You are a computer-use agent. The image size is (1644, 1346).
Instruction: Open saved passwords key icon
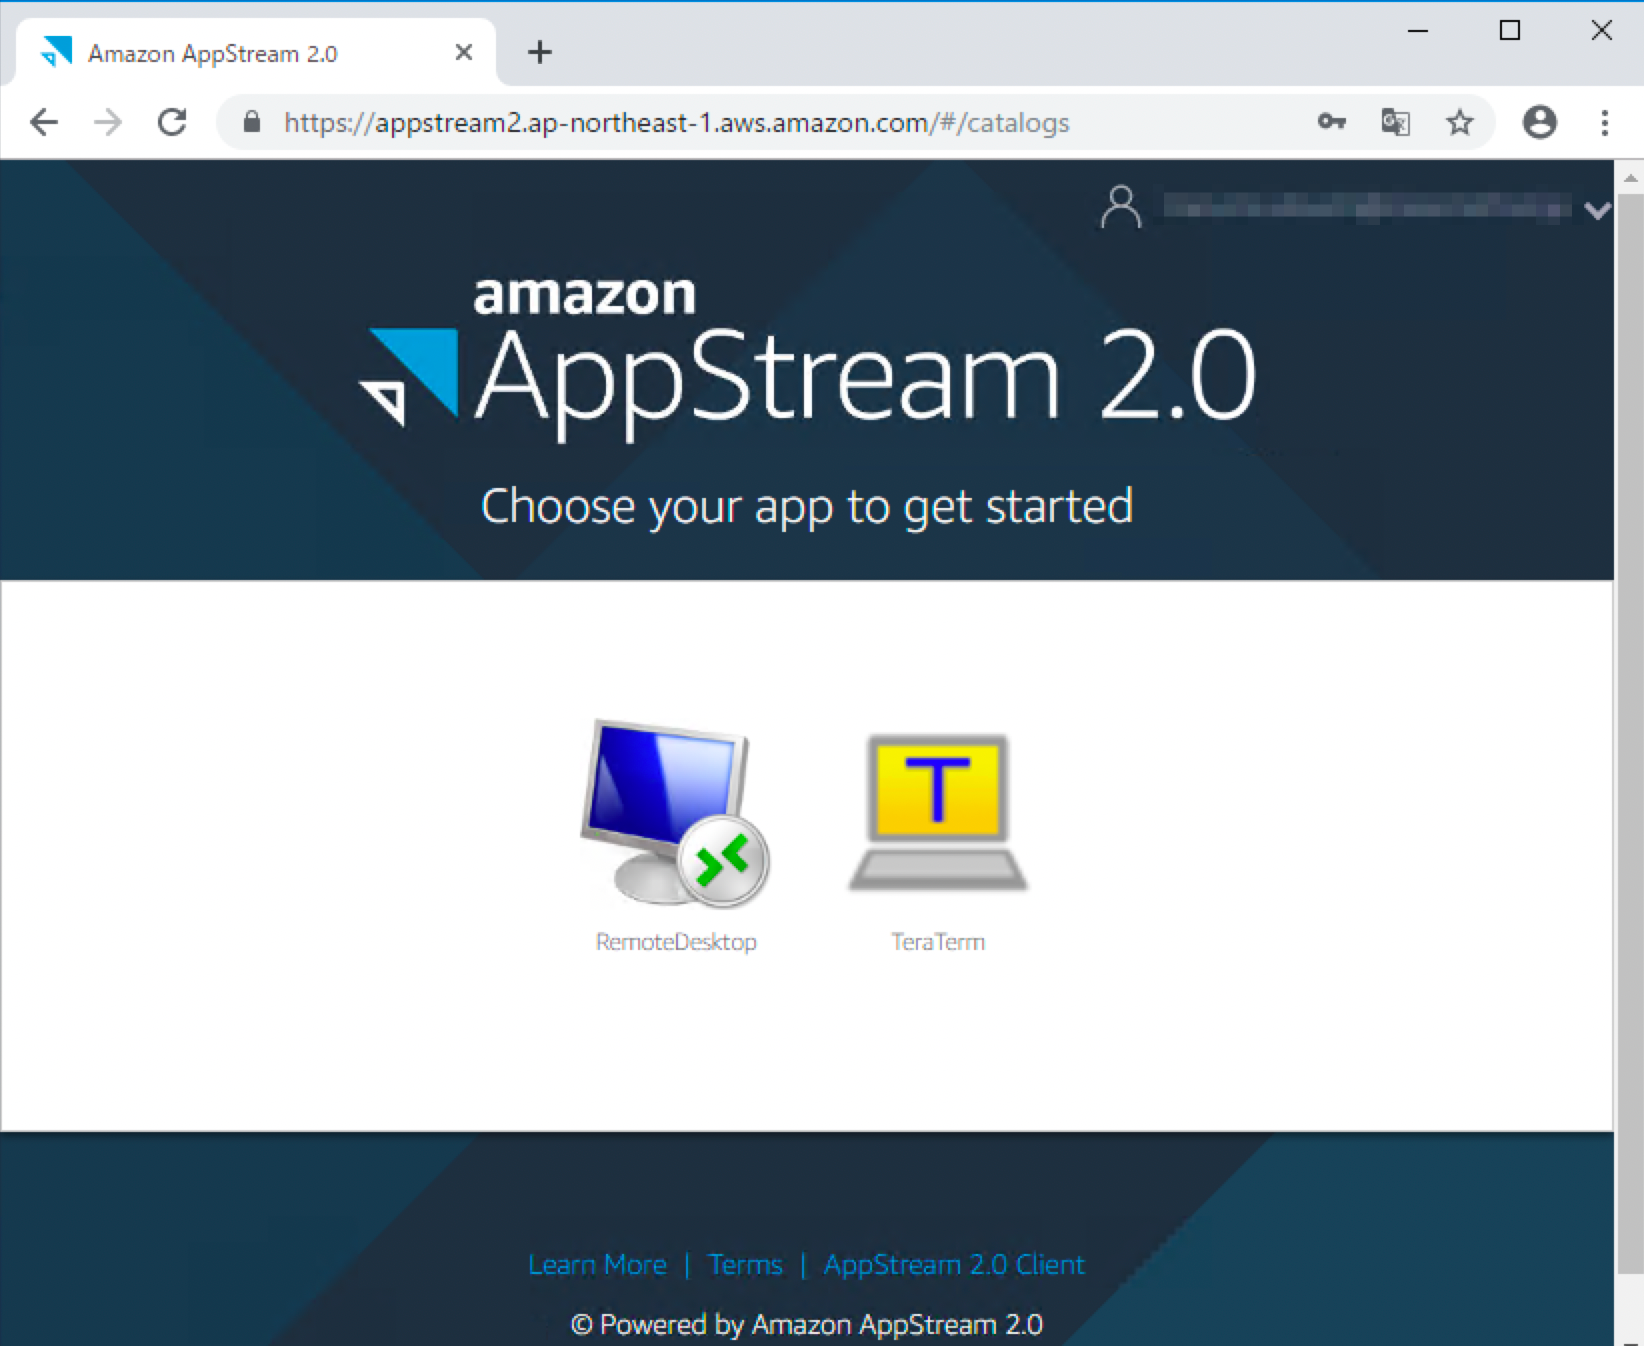1331,122
